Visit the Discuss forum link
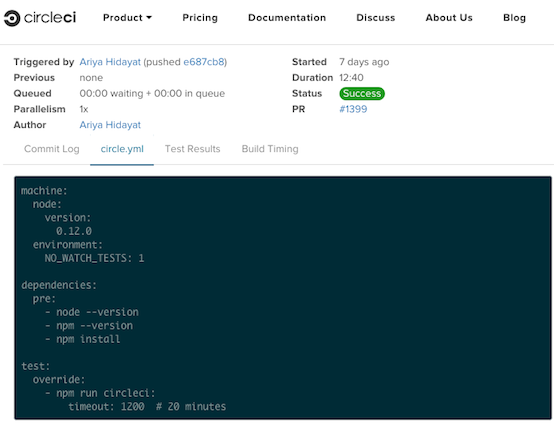554x428 pixels. 376,18
